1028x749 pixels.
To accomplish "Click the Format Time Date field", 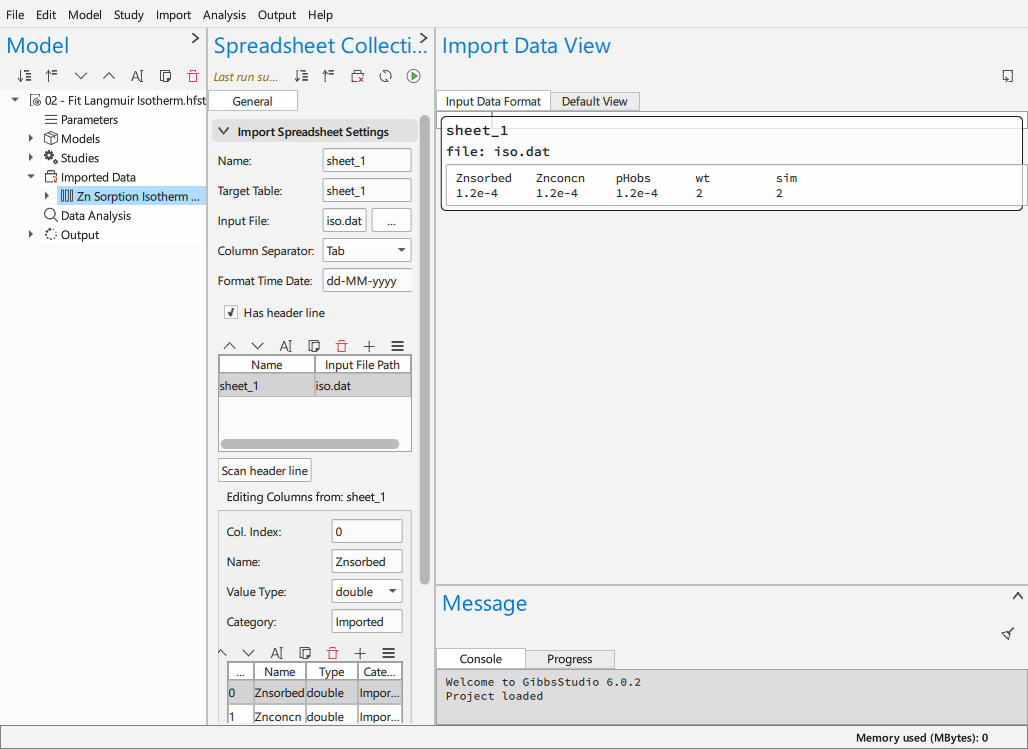I will click(x=367, y=281).
